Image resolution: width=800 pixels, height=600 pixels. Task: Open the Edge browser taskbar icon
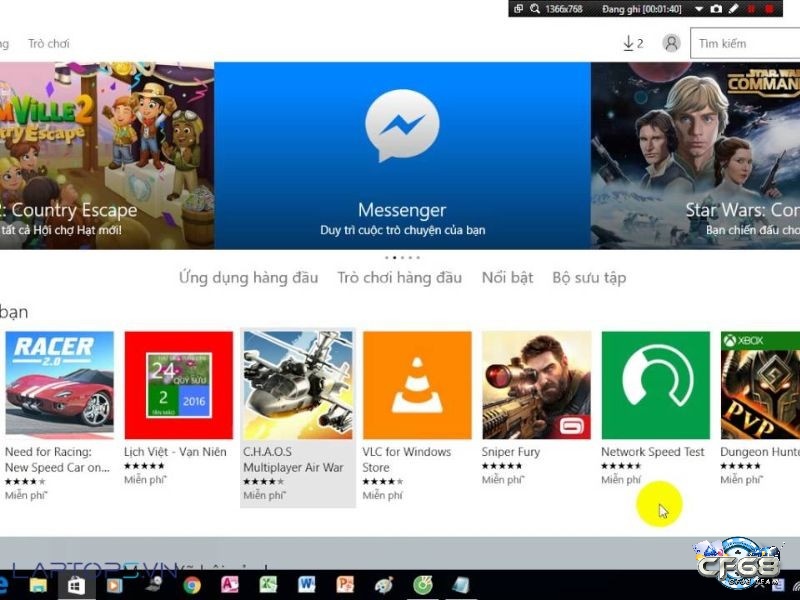(3, 585)
